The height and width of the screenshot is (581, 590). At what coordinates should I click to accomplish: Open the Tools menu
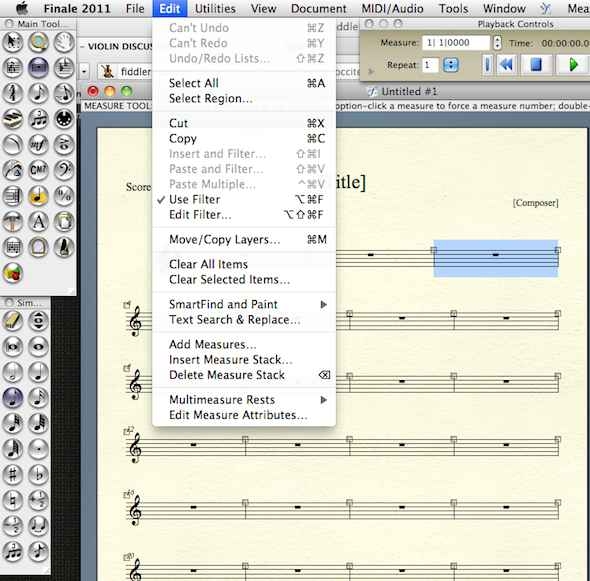(453, 8)
